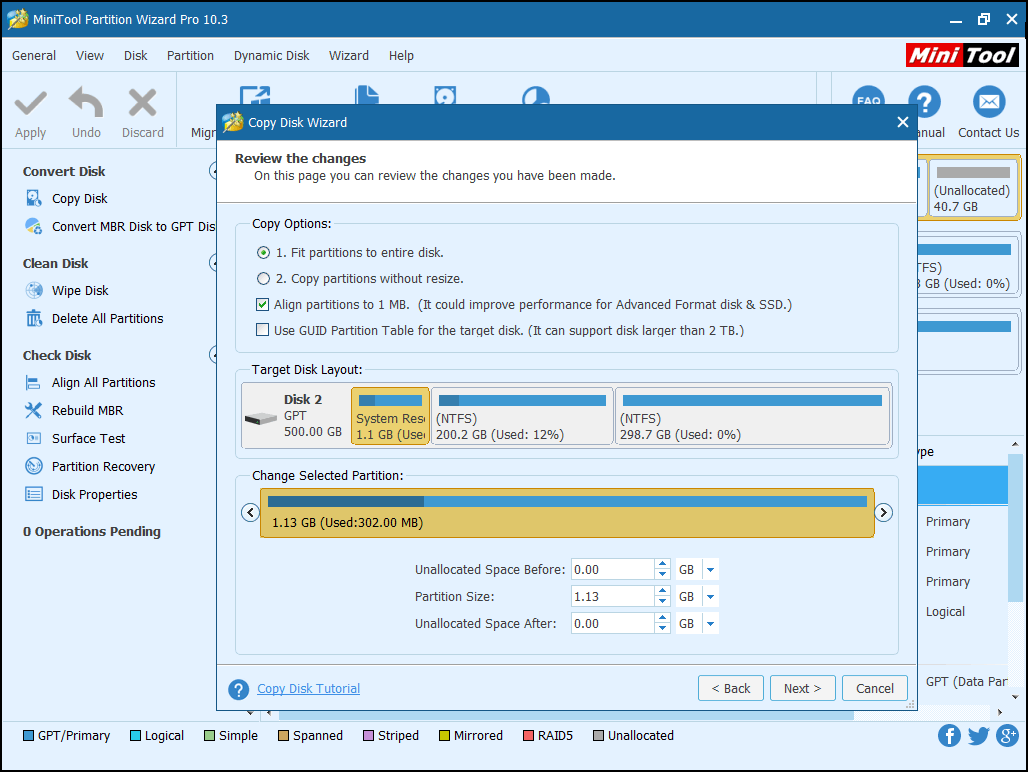Image resolution: width=1028 pixels, height=772 pixels.
Task: Click the Align All Partitions icon
Action: coord(33,382)
